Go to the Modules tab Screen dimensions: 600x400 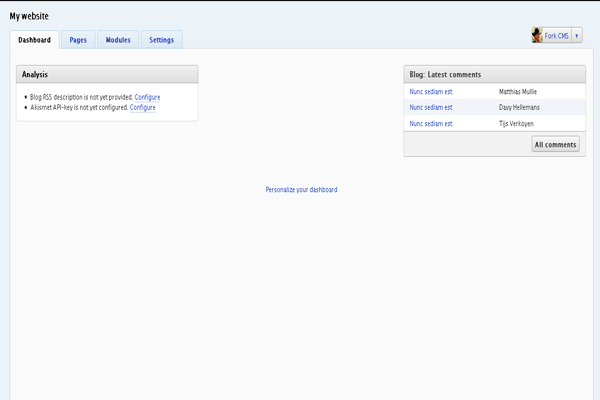[118, 40]
